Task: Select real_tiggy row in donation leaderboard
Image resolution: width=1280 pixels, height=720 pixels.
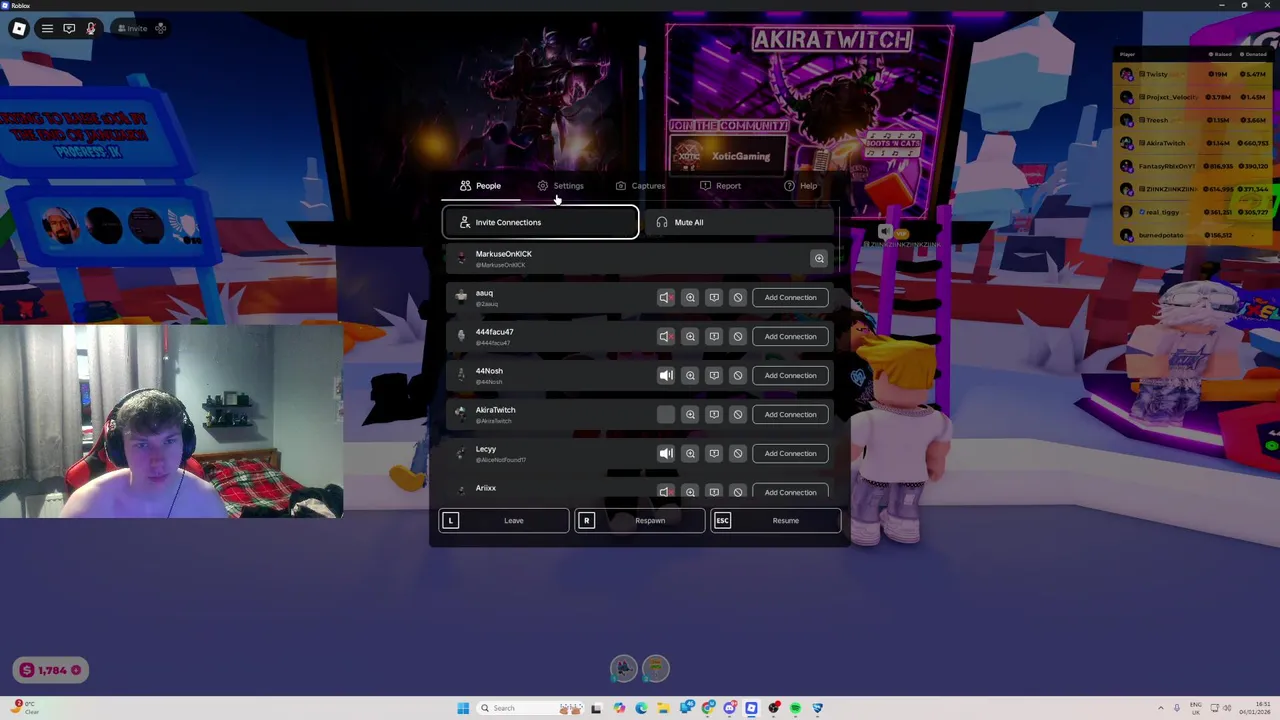Action: (1195, 212)
